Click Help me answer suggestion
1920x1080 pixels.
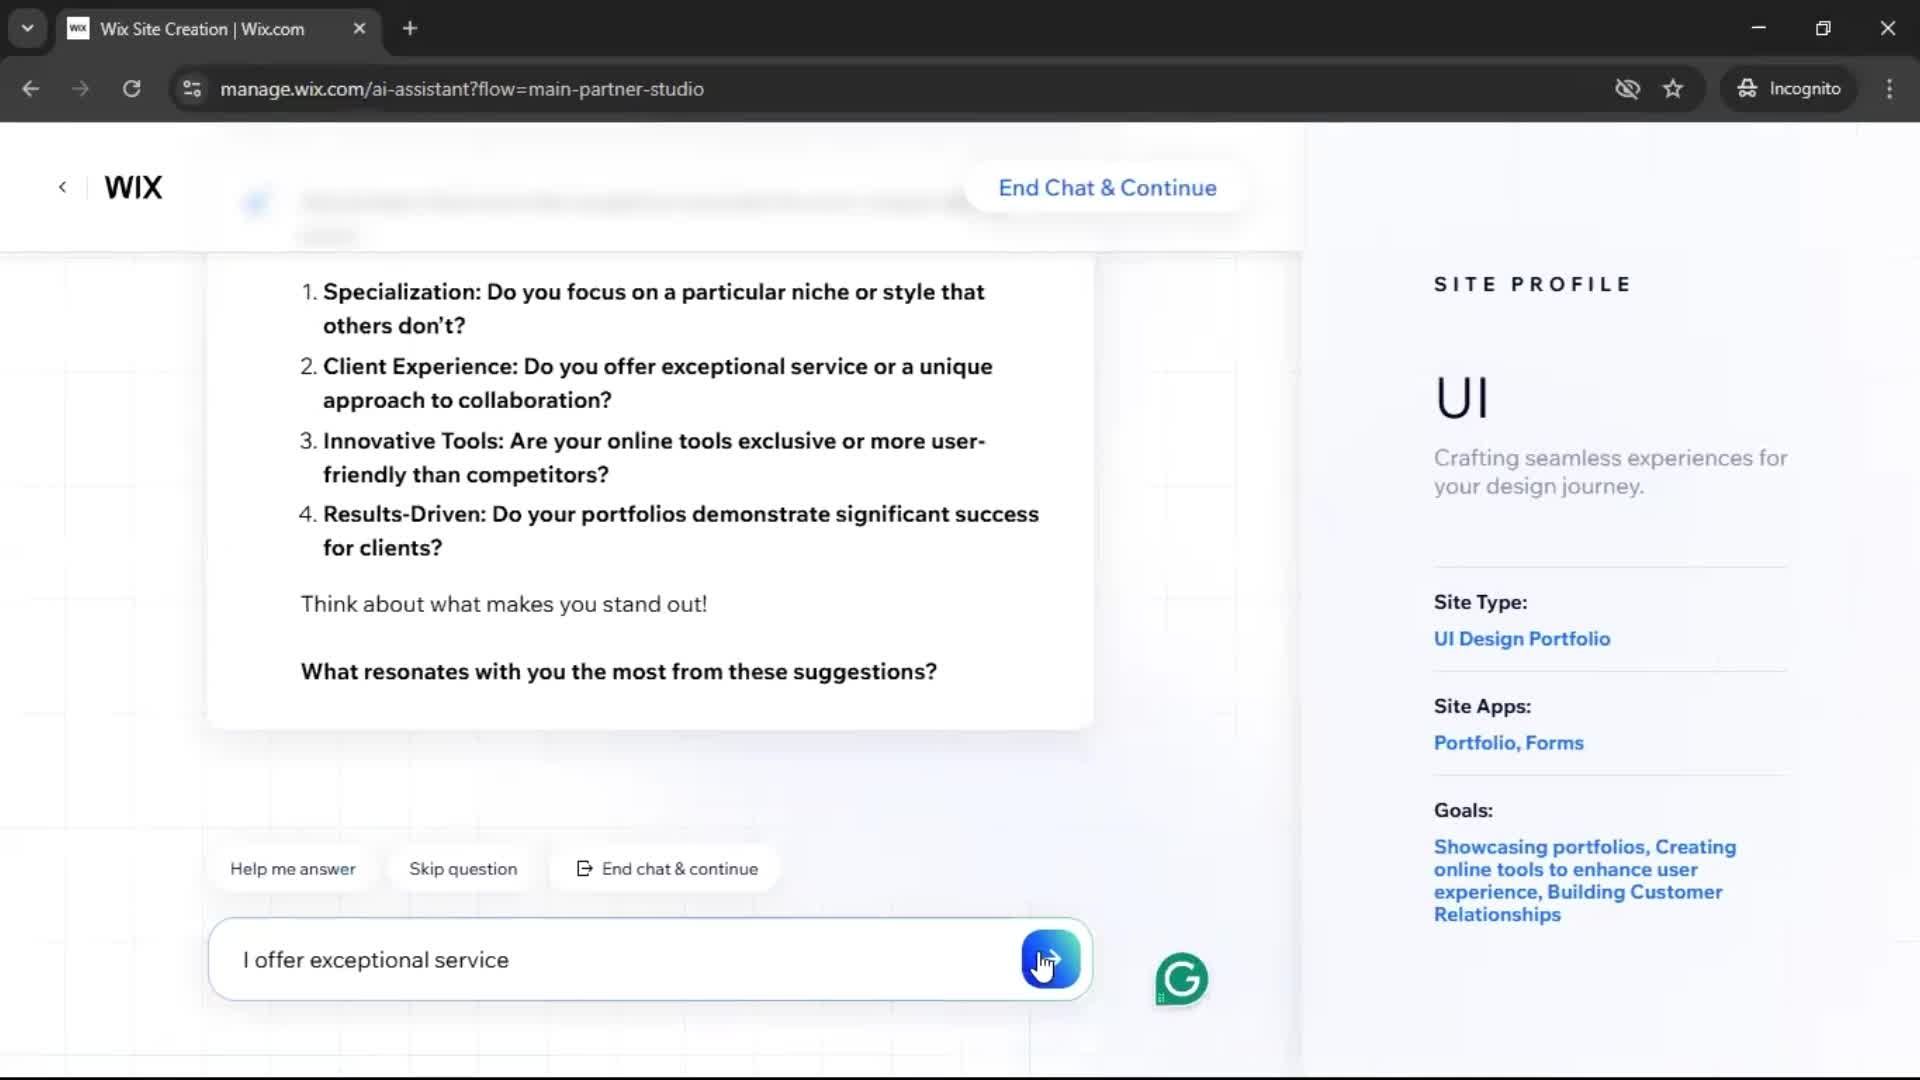293,869
